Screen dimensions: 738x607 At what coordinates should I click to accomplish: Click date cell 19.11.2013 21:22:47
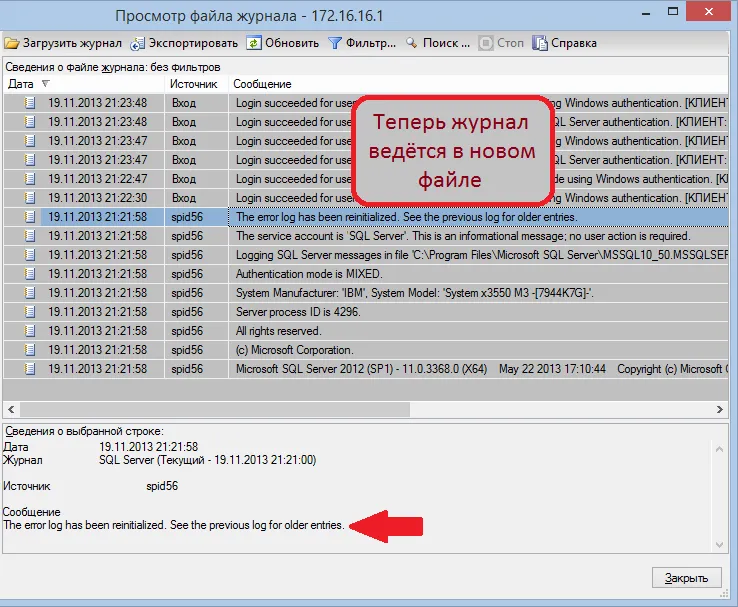coord(97,179)
